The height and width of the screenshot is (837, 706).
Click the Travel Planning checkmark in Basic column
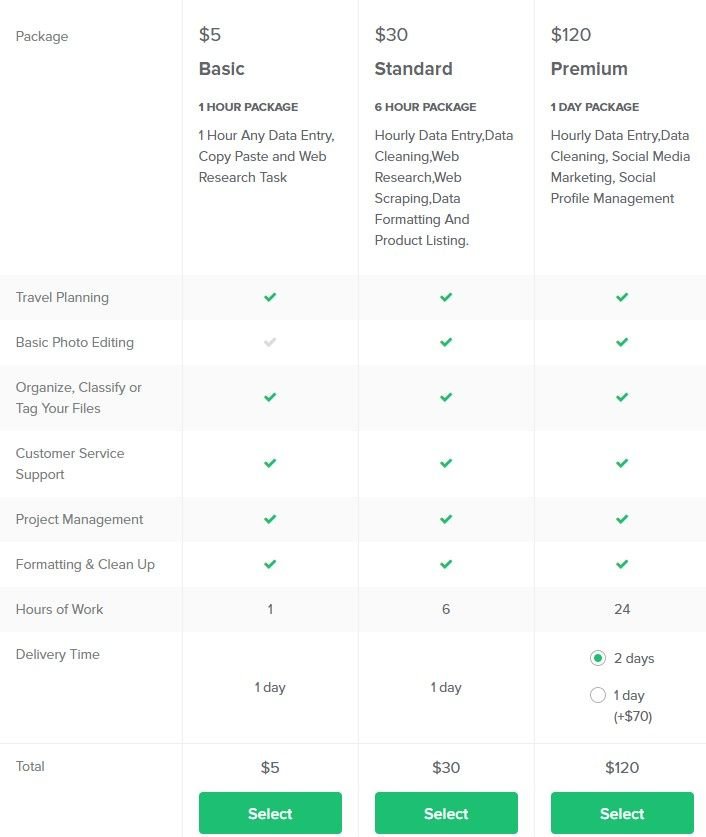(x=270, y=297)
